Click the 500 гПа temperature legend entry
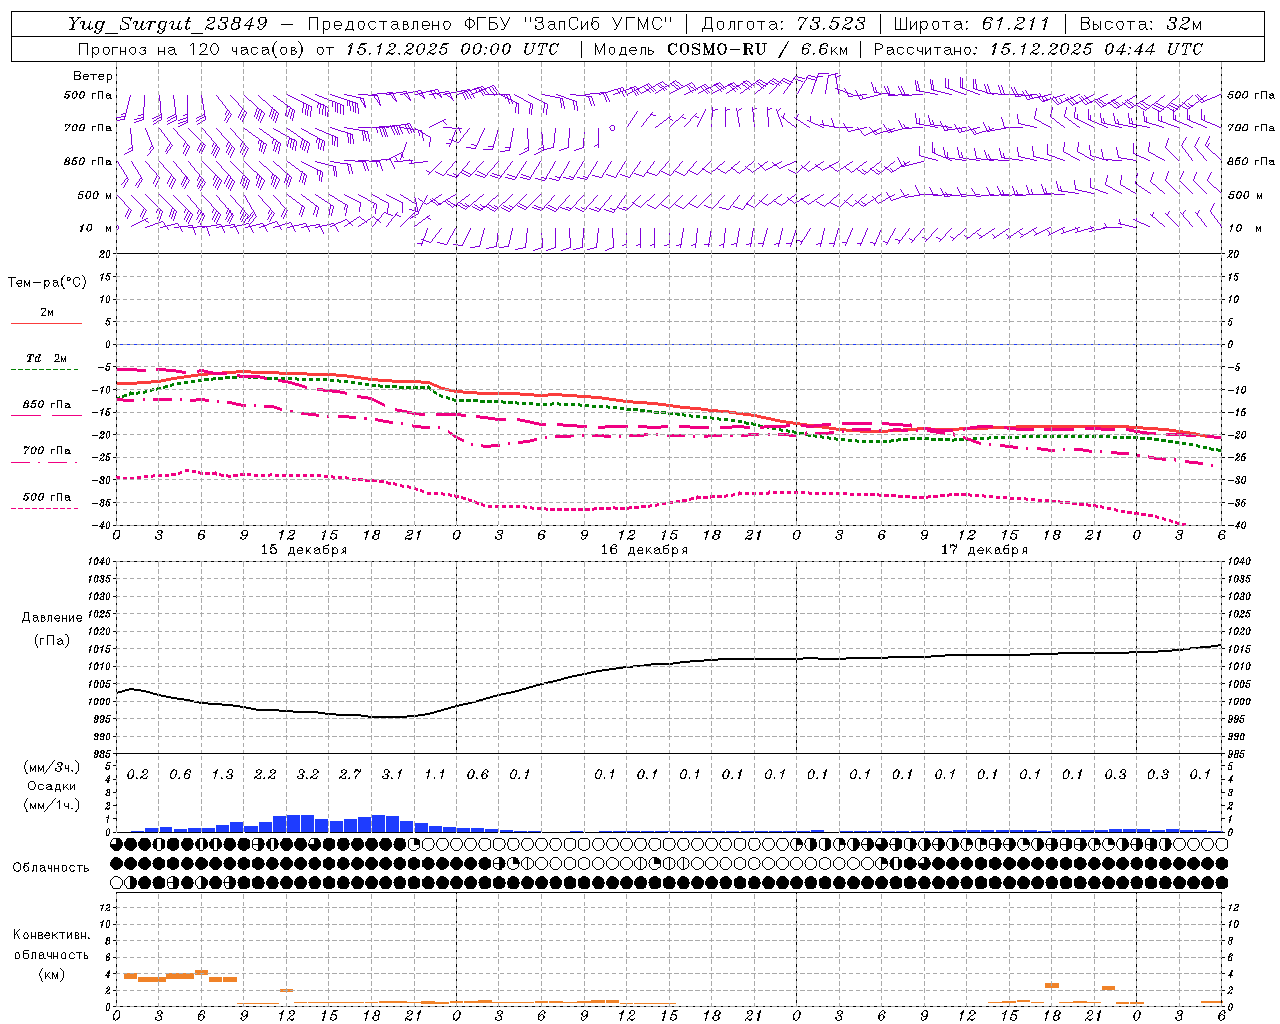 click(46, 497)
